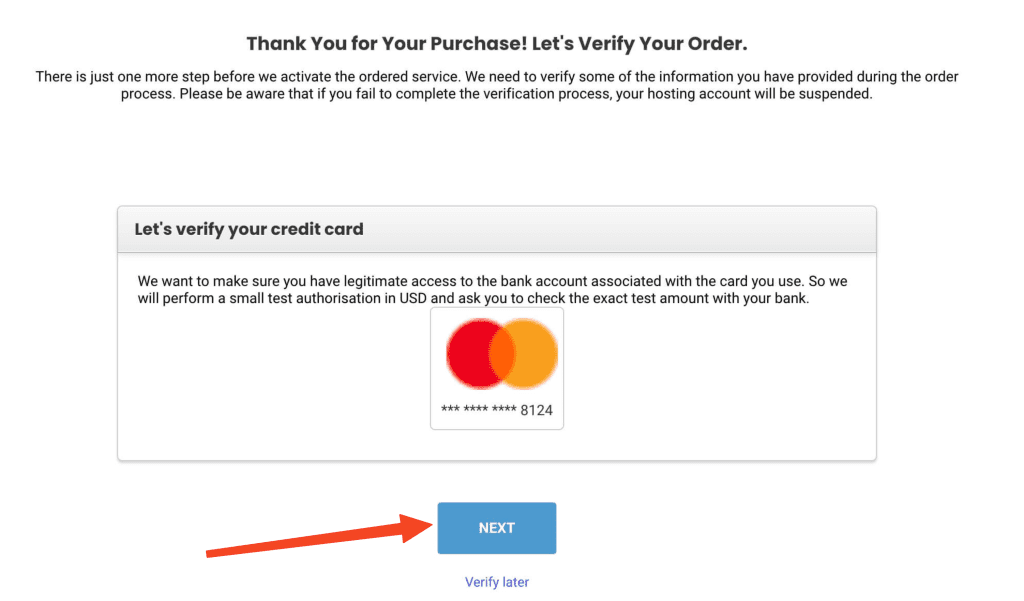Image resolution: width=1024 pixels, height=601 pixels.
Task: Click the blue NEXT button
Action: coord(496,528)
